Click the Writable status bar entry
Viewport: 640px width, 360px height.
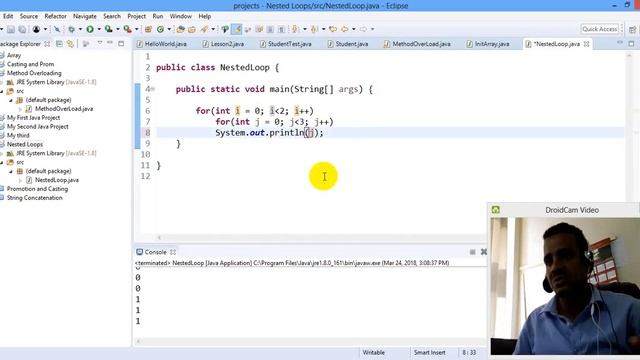[373, 352]
